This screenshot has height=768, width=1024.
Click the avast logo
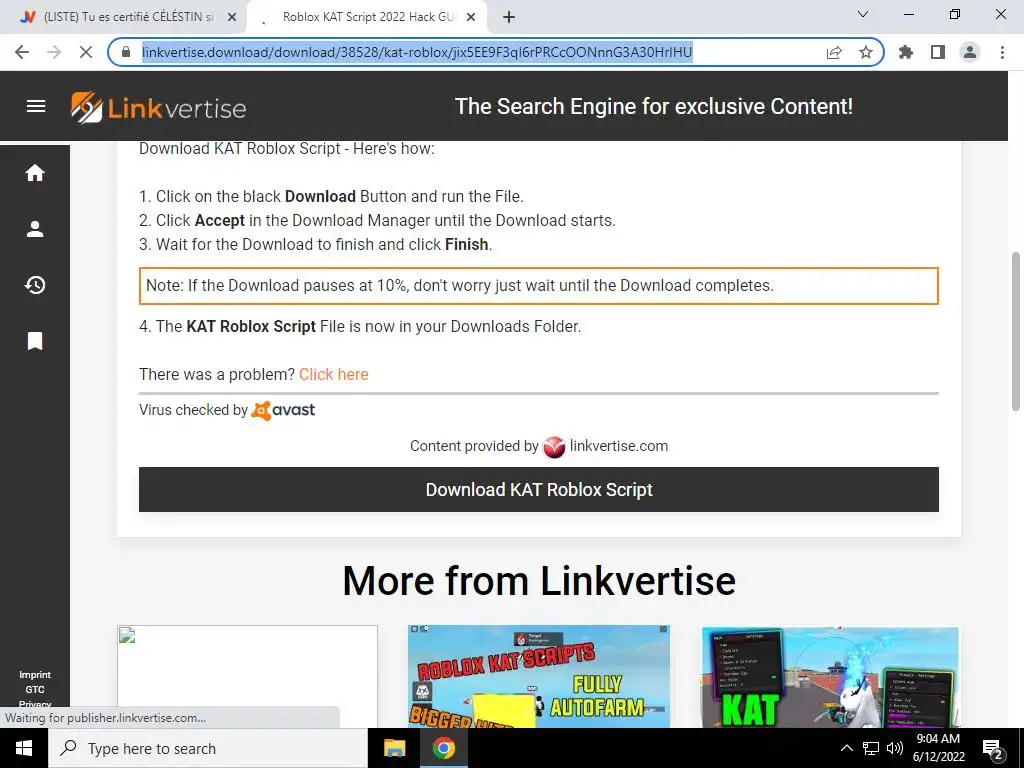[283, 410]
